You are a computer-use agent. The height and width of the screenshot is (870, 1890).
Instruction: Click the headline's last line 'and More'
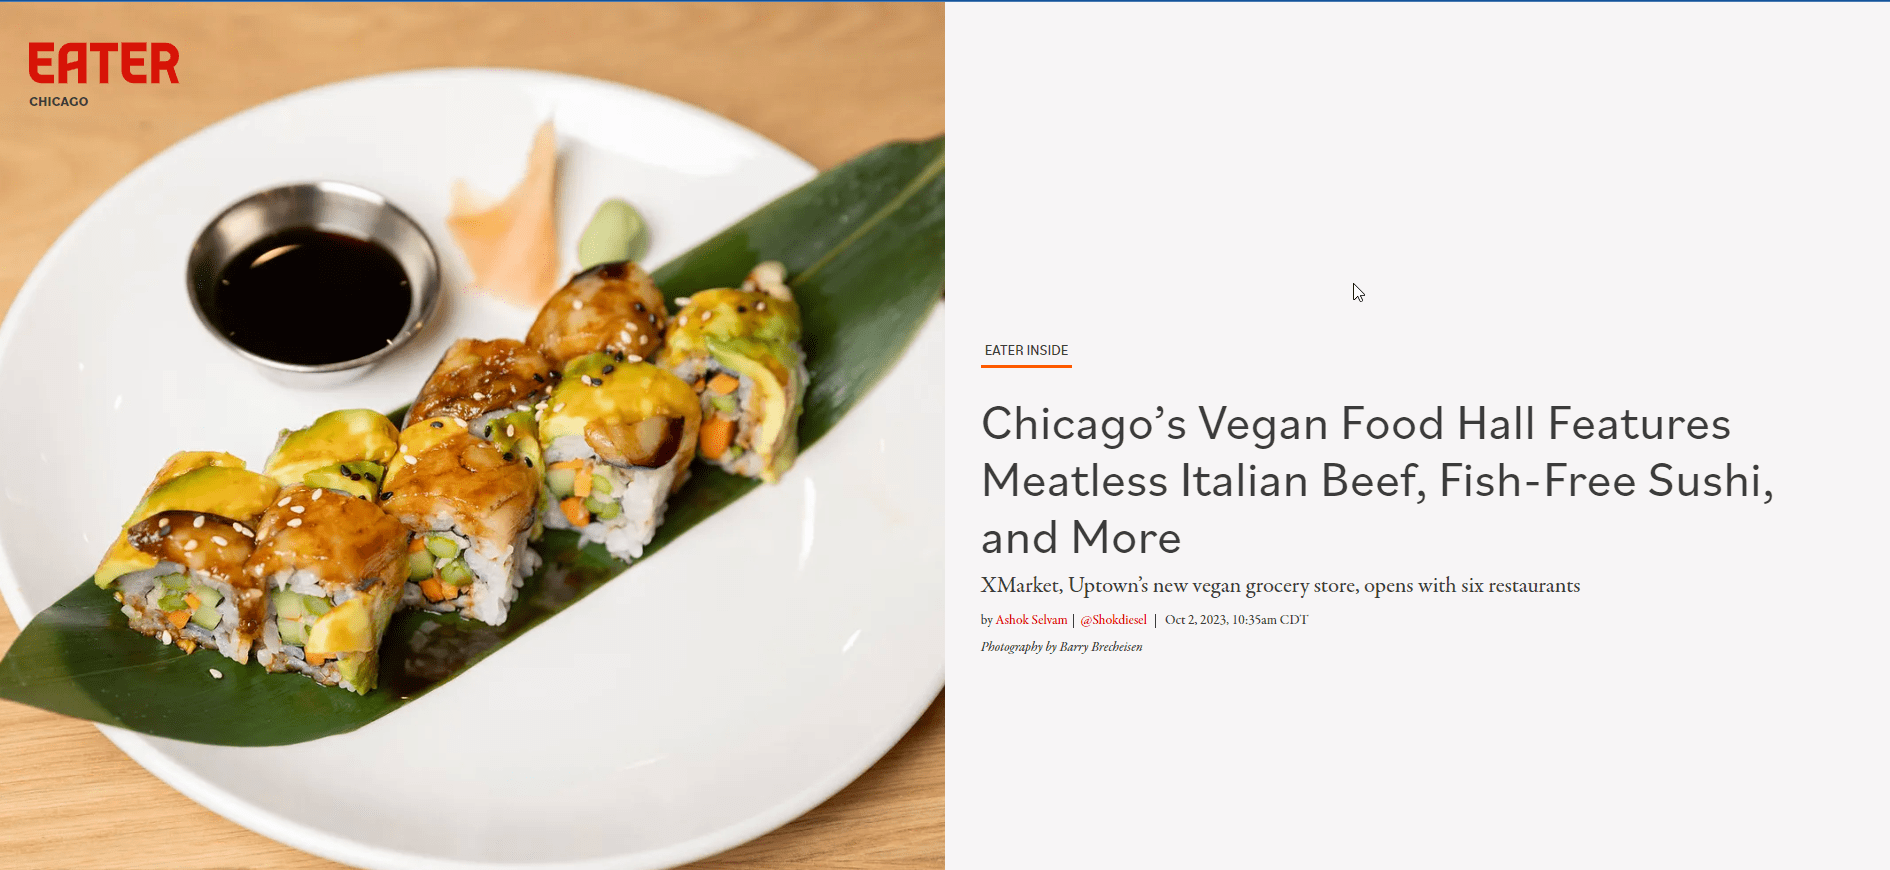point(1081,538)
